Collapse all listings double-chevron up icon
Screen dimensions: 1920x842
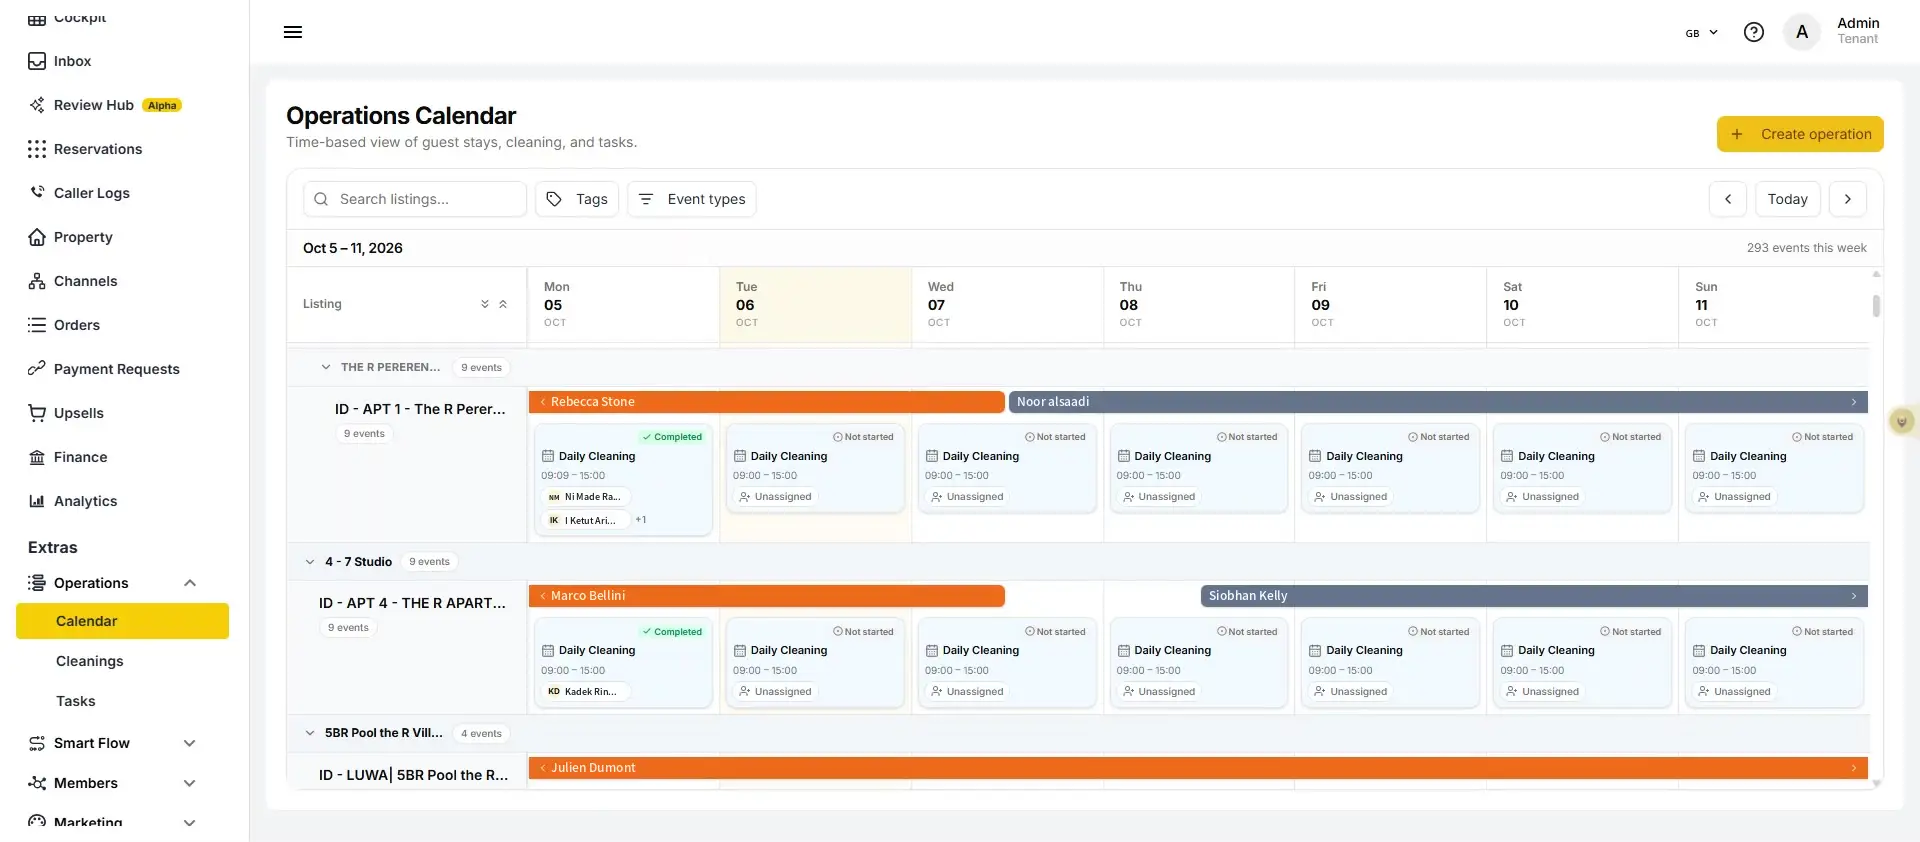pos(503,304)
